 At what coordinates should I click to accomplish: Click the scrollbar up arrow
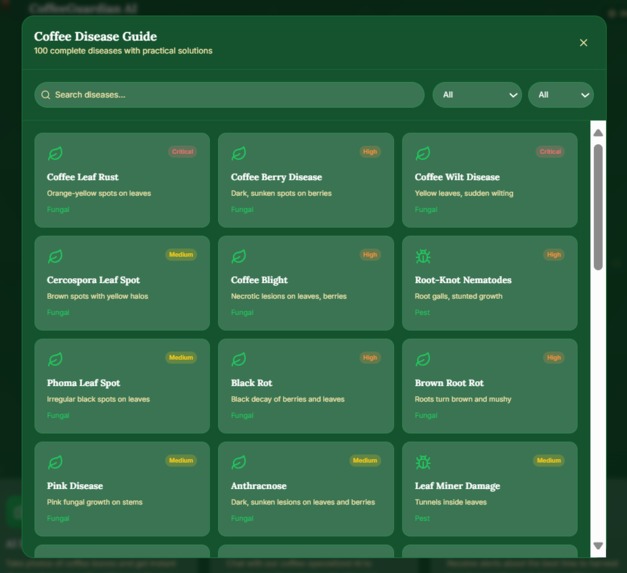coord(598,133)
